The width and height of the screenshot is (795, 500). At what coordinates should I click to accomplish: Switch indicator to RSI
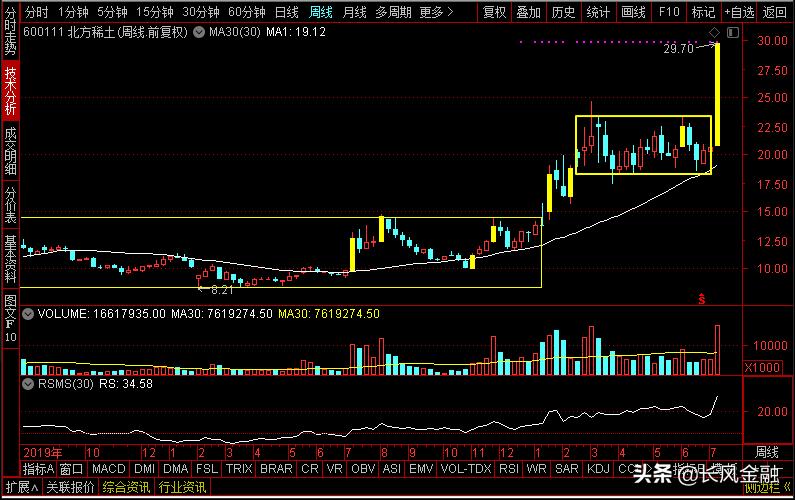pos(509,469)
